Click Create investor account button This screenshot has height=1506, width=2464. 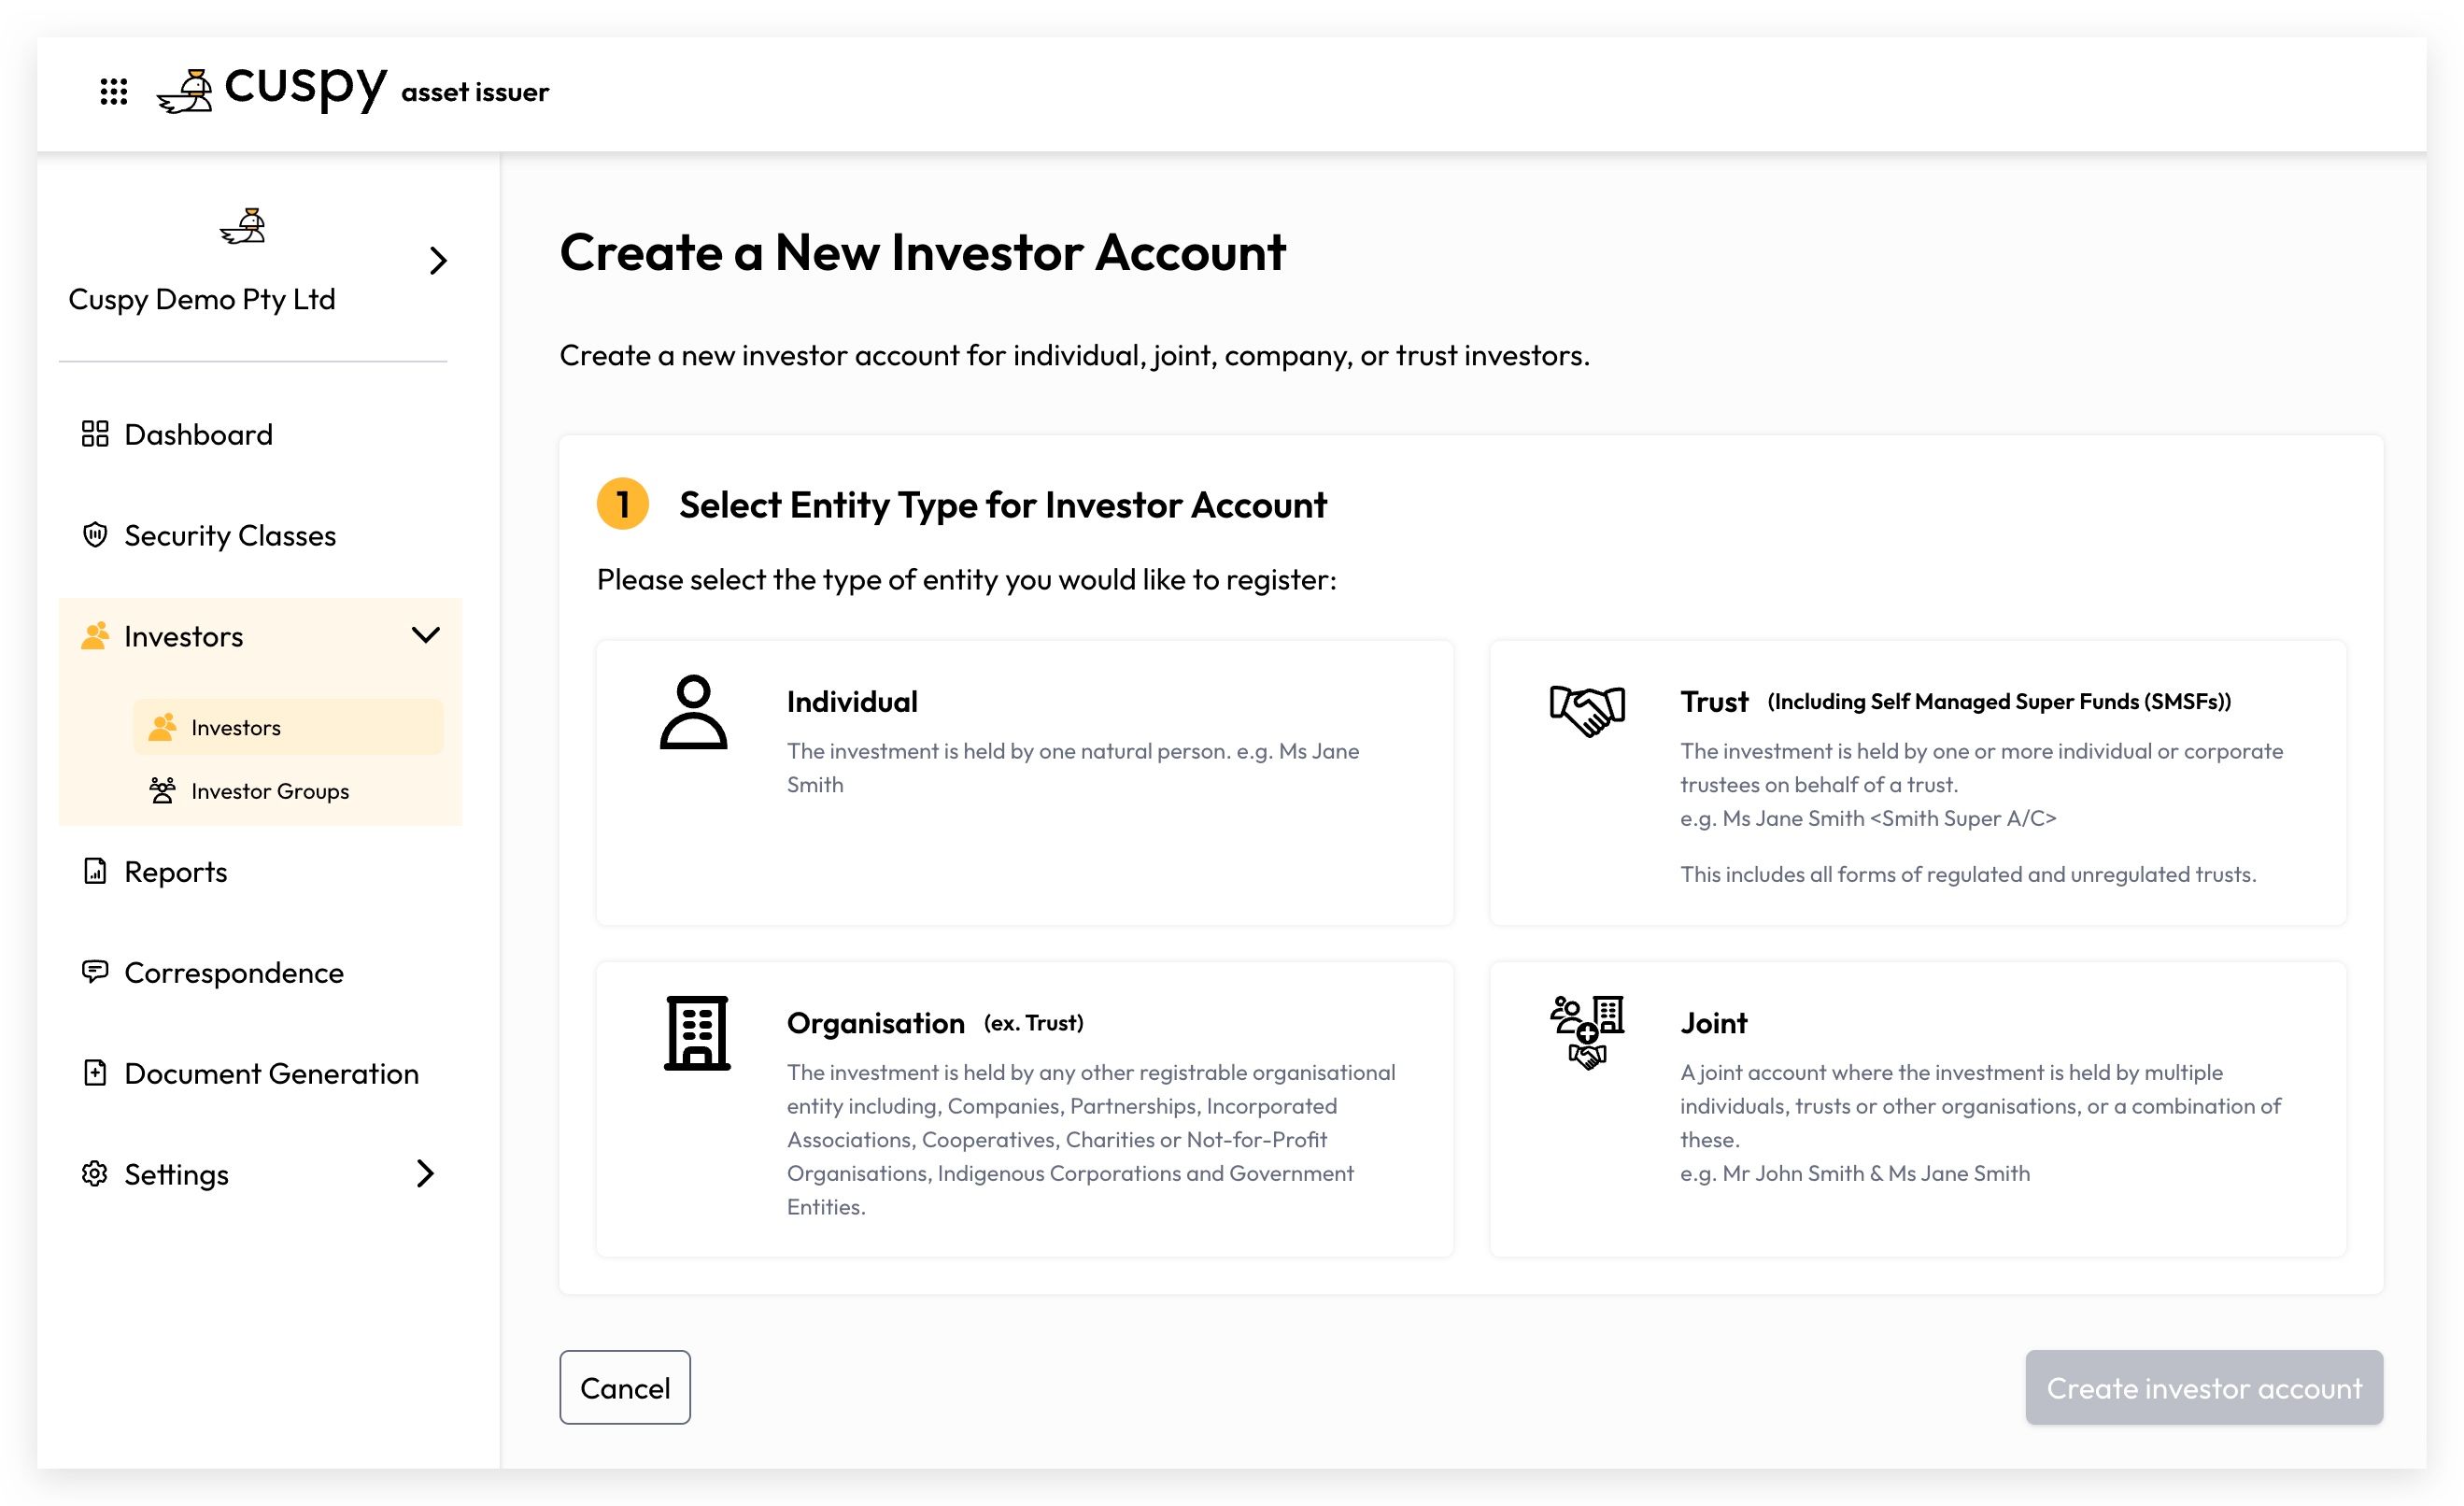[x=2204, y=1388]
